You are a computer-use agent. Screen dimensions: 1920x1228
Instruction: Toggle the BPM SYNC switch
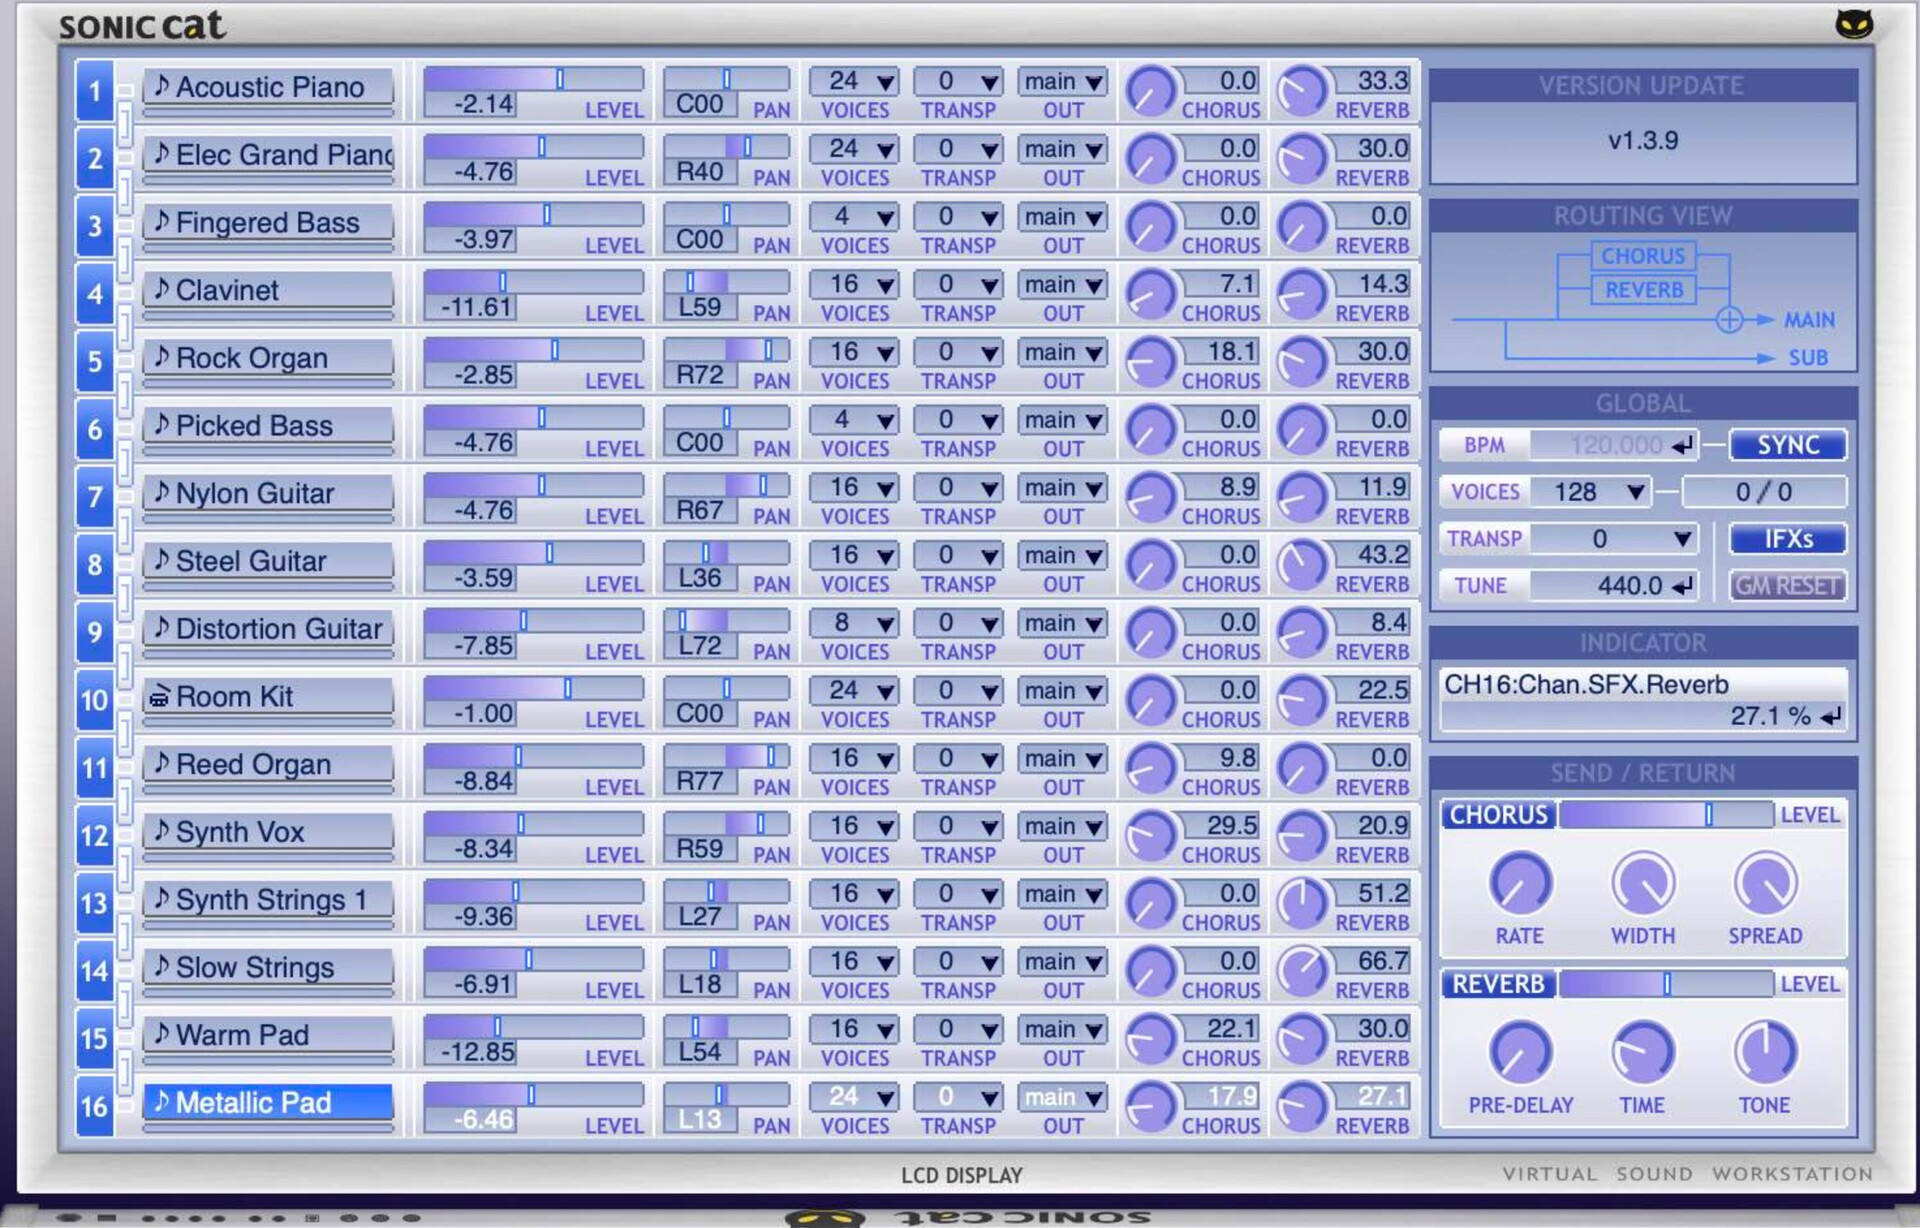[1787, 445]
